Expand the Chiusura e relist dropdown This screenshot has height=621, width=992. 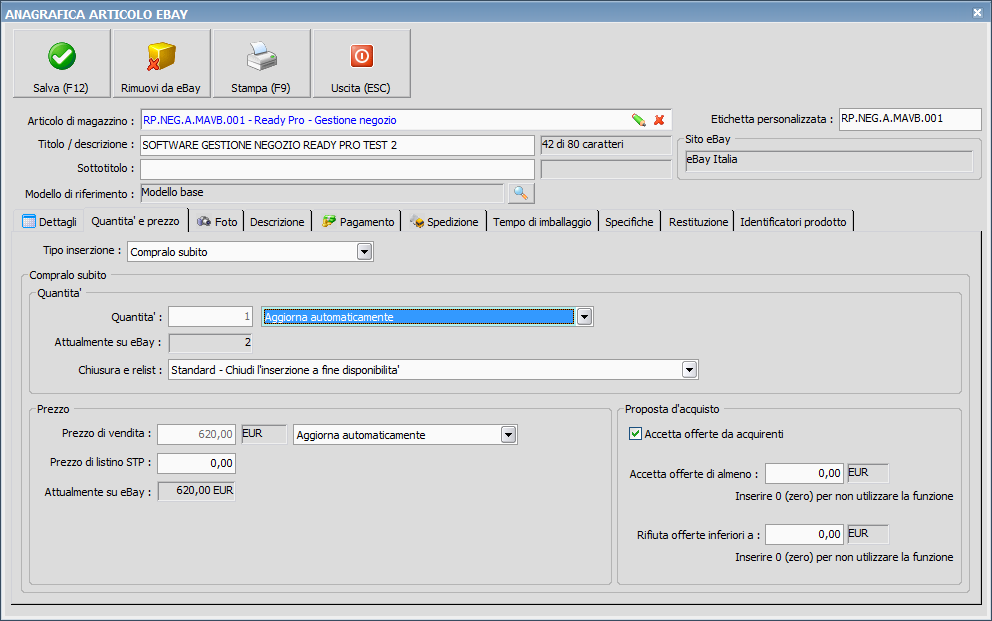point(690,369)
